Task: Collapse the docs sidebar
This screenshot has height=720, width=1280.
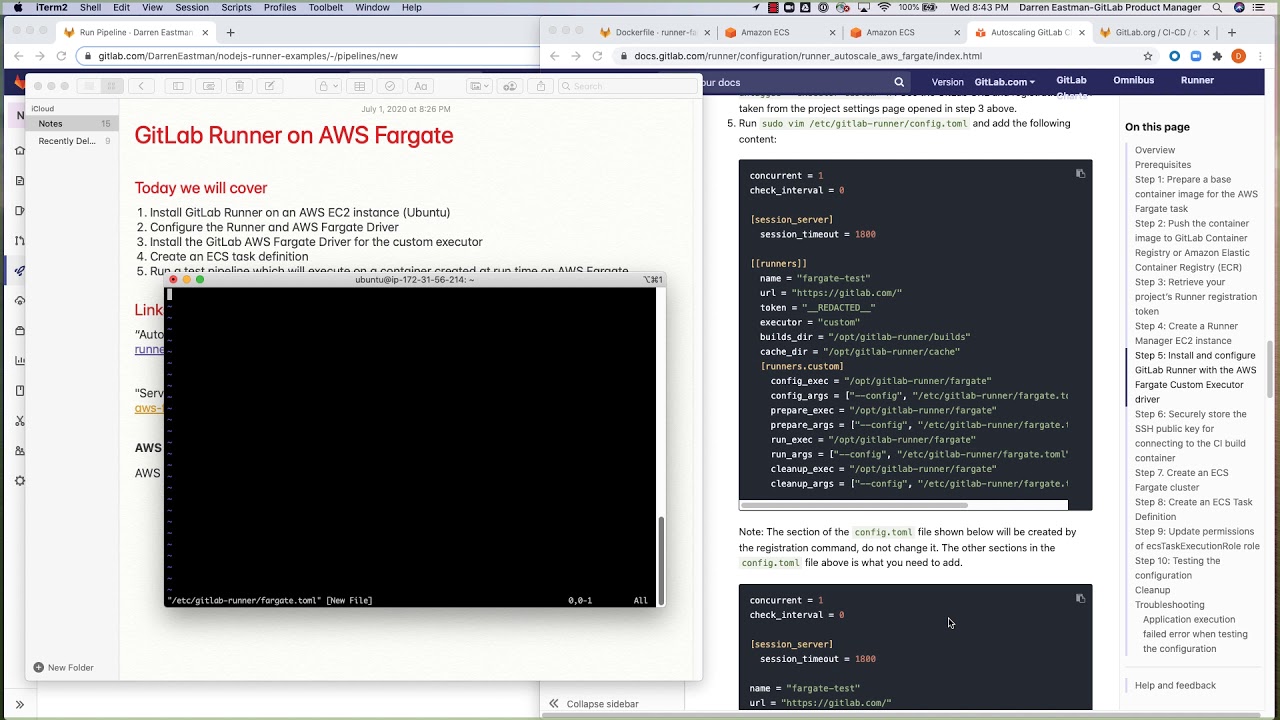Action: (x=594, y=704)
